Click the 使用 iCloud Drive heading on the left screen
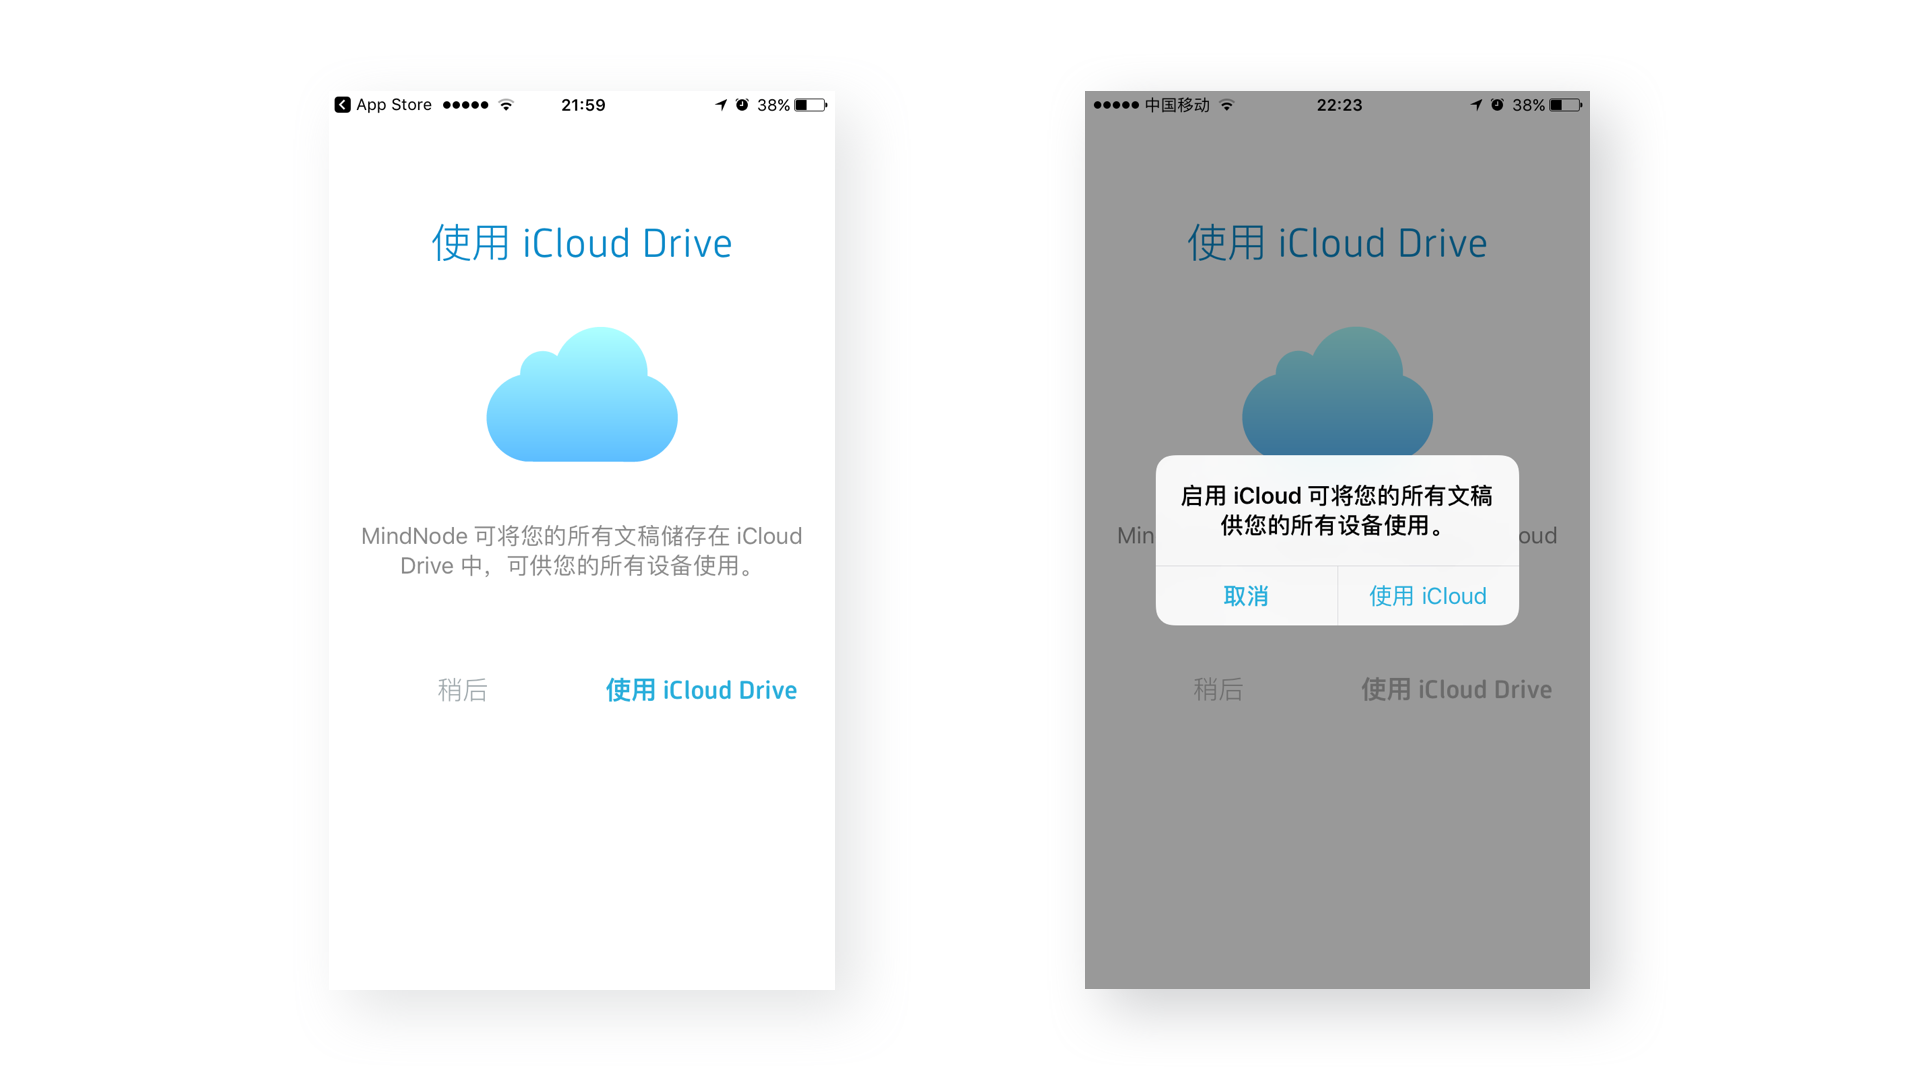The image size is (1920, 1080). coord(582,243)
